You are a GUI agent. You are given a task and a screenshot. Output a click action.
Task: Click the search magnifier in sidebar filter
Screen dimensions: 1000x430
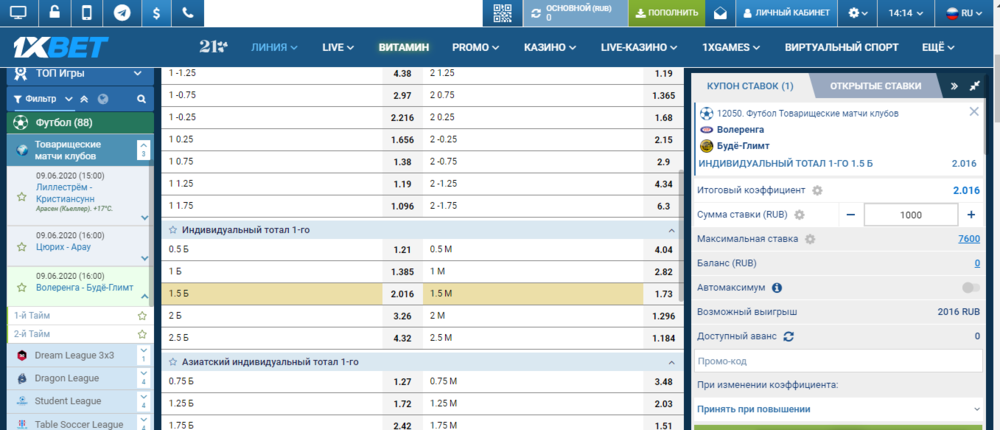click(x=142, y=99)
